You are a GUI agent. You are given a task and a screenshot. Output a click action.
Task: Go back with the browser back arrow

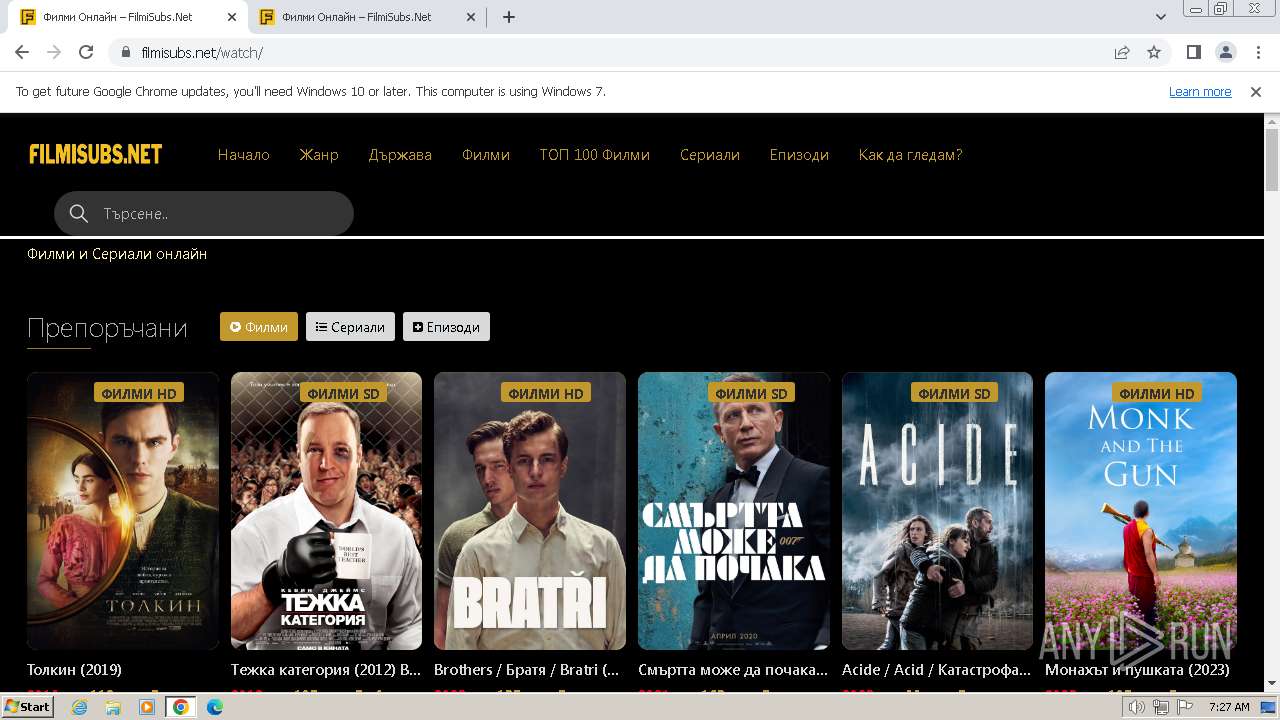22,52
